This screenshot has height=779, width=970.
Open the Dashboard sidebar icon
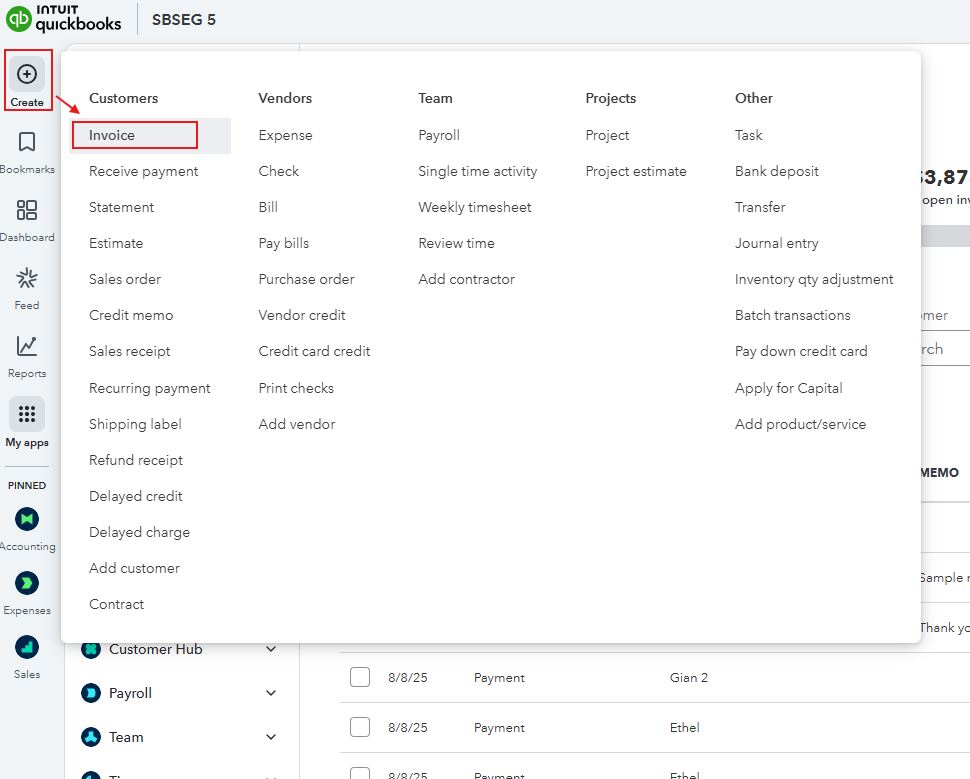click(27, 210)
